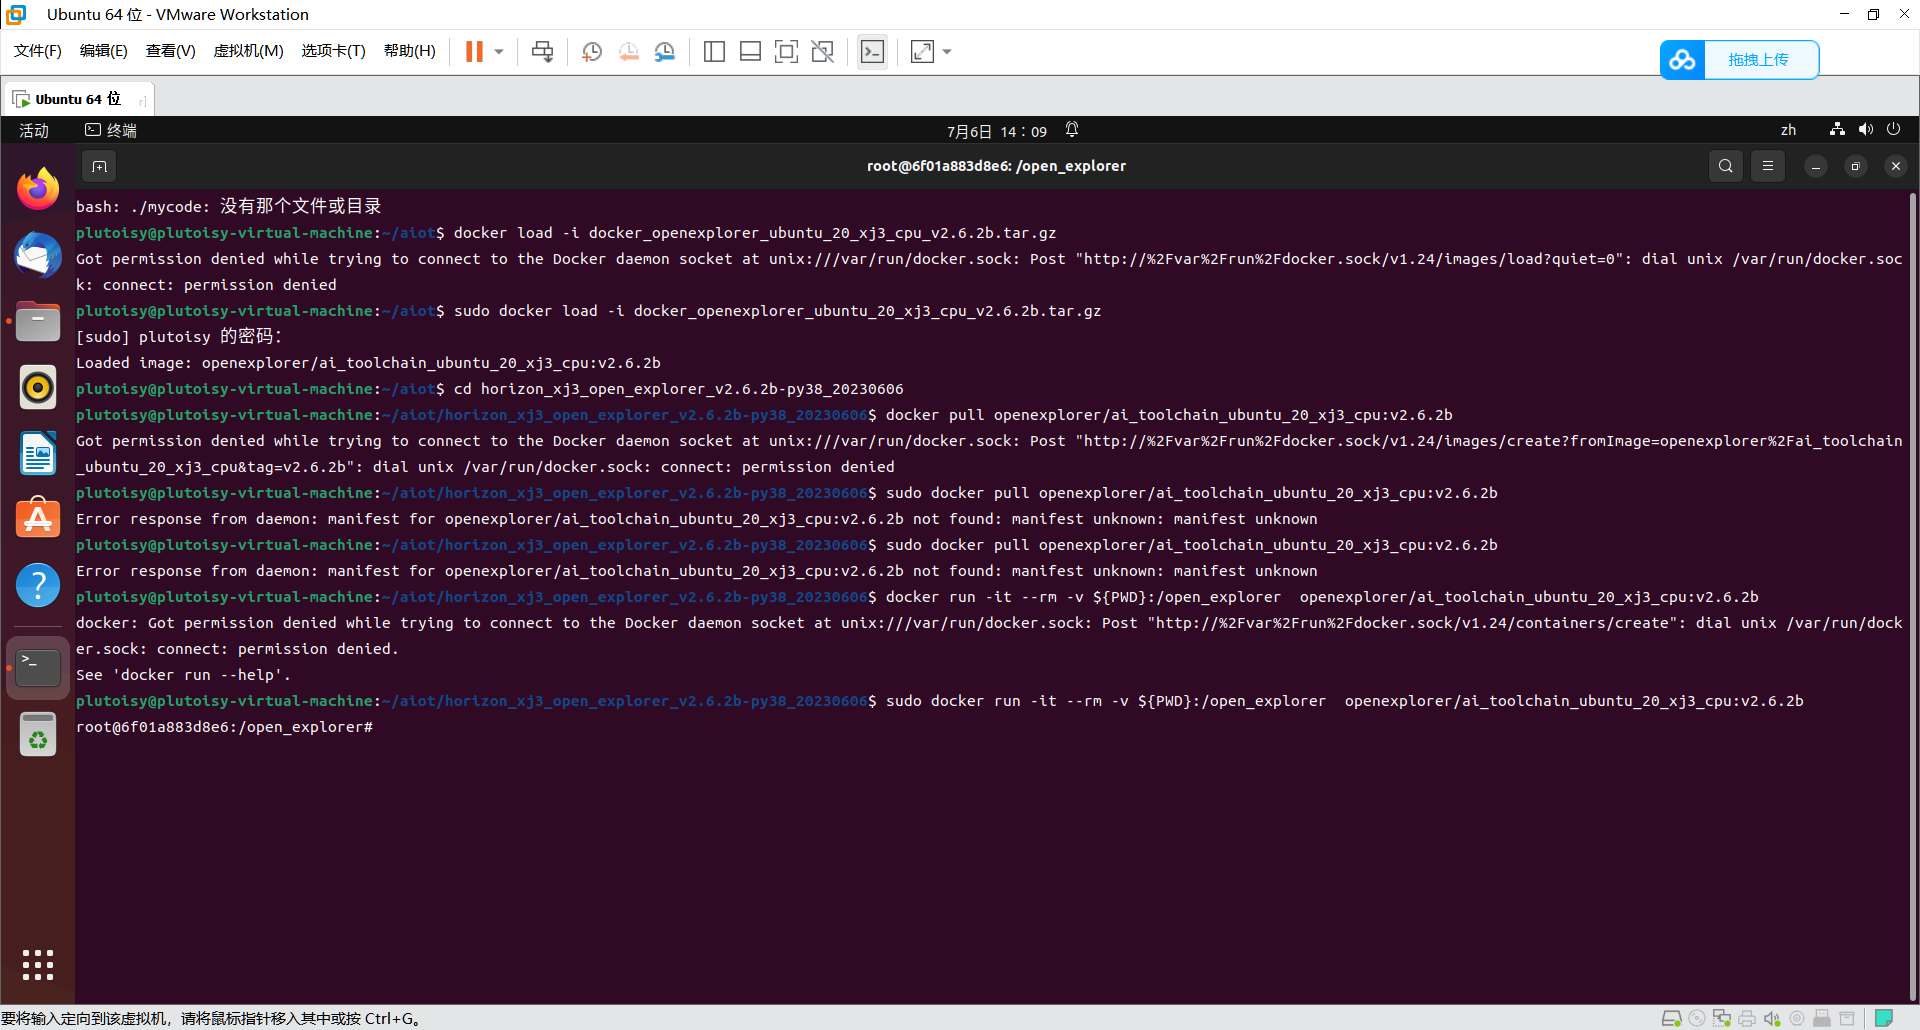Open the snapshot manager wrench-clock icon
The height and width of the screenshot is (1030, 1920).
coord(665,52)
